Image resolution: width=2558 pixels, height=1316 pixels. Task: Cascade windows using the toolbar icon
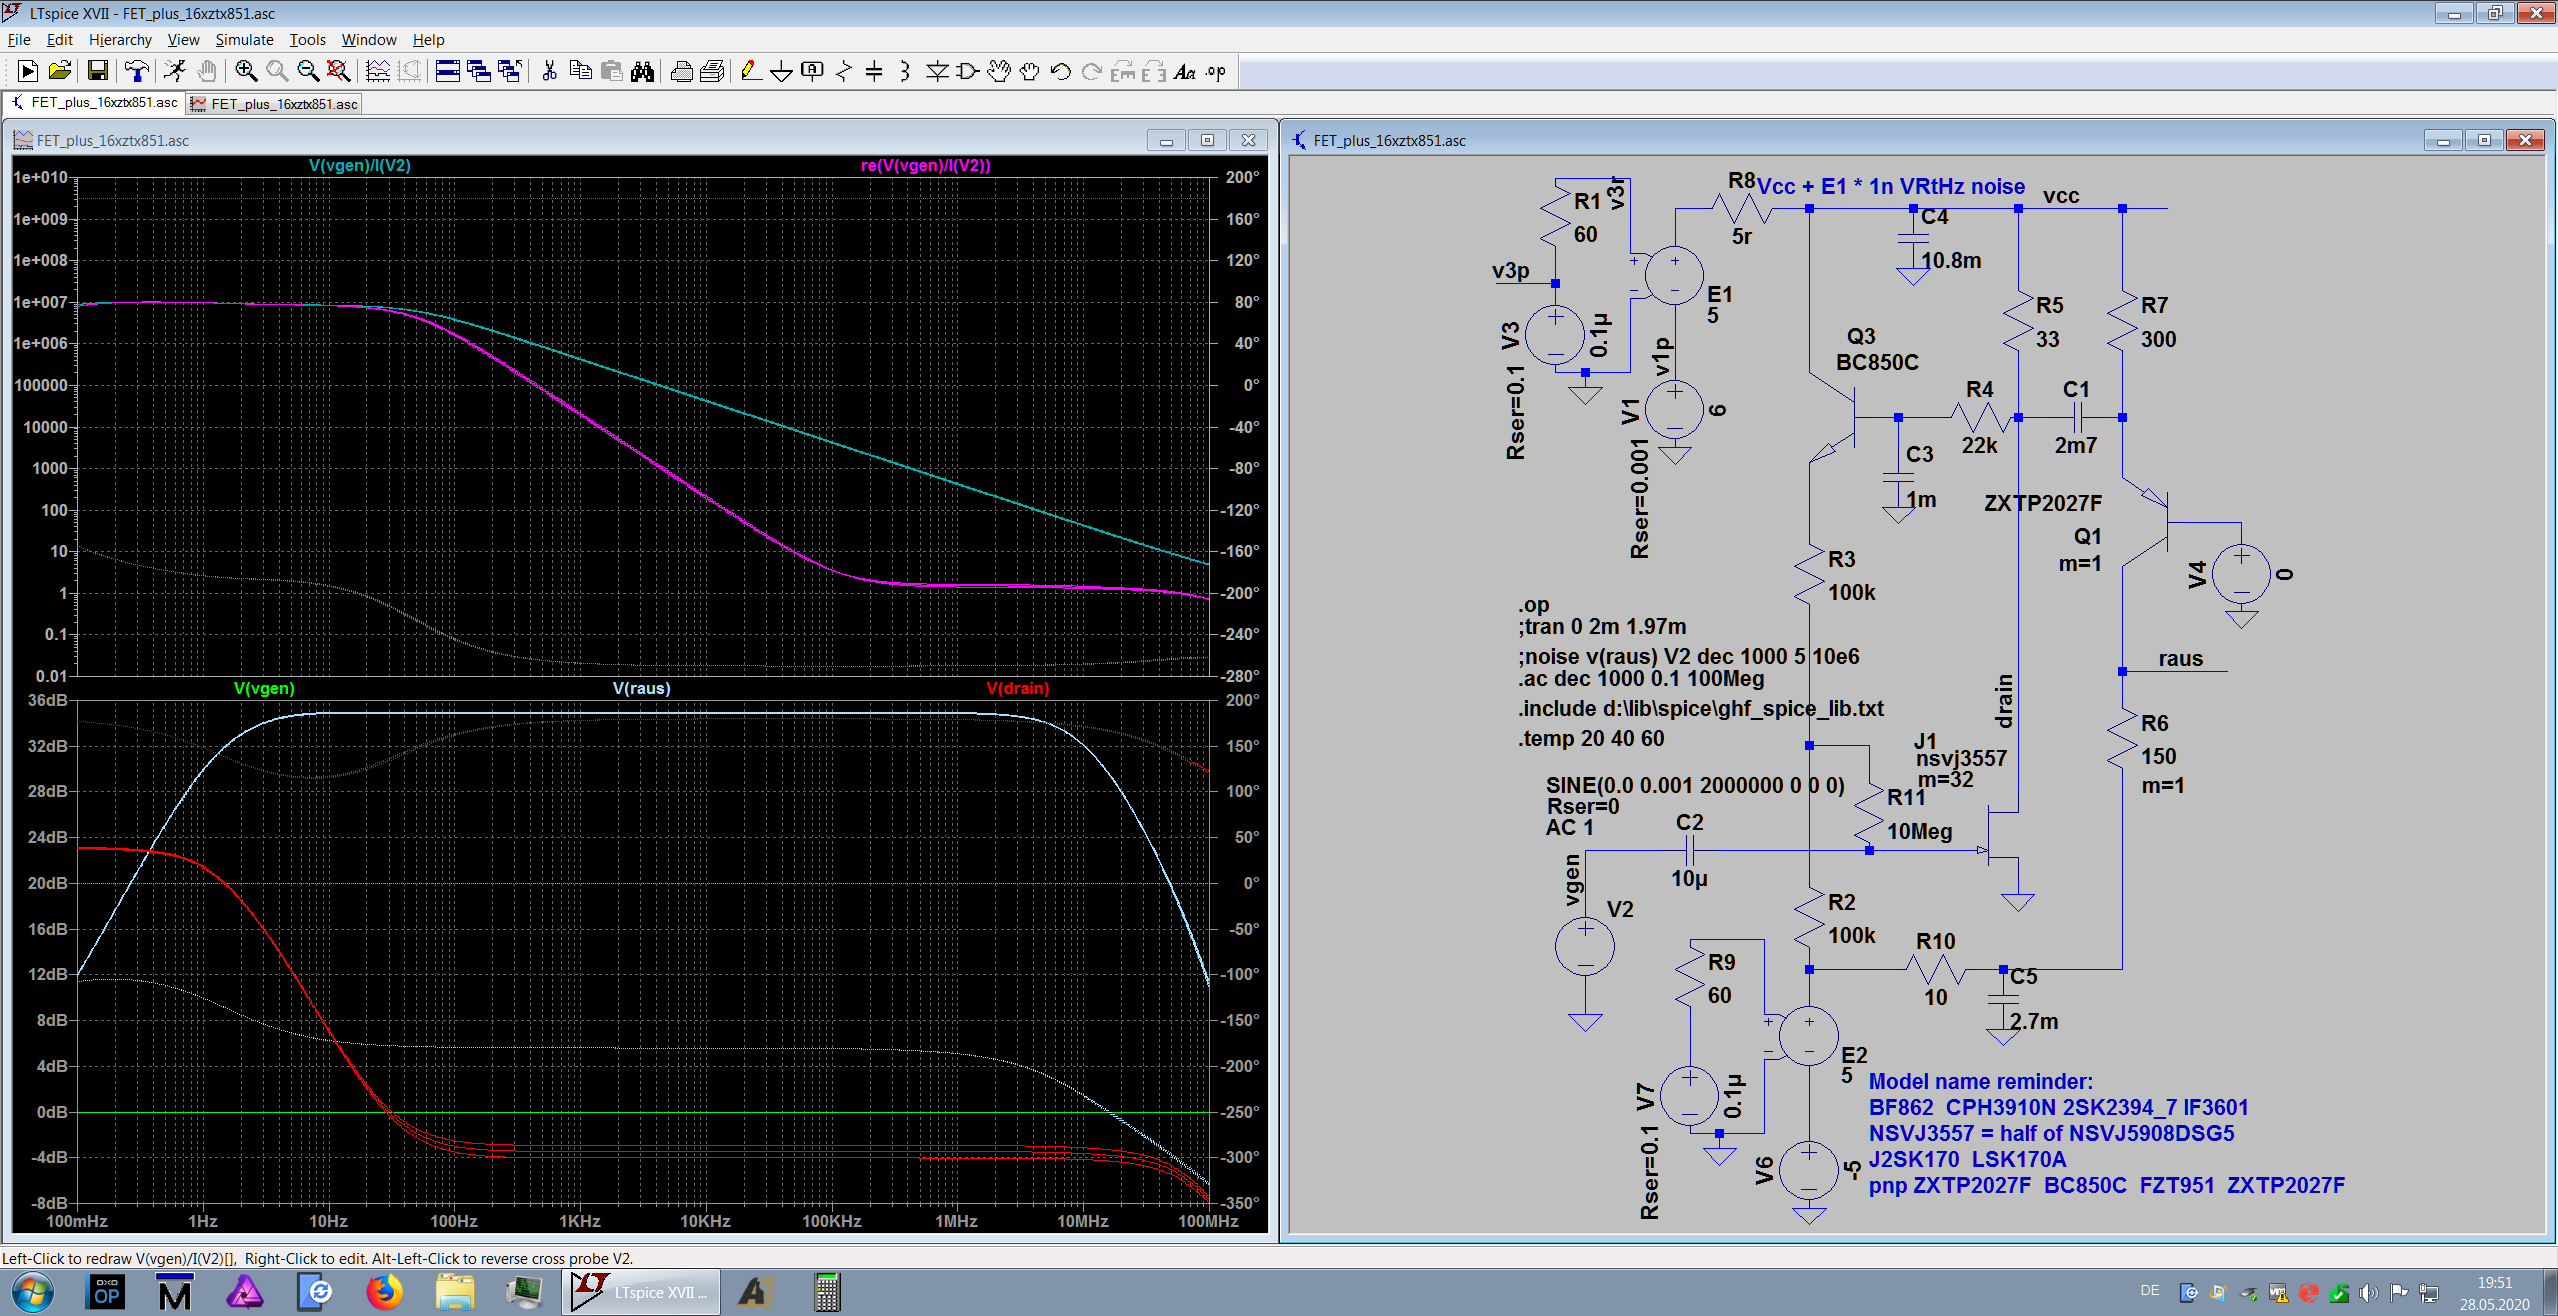pos(479,71)
